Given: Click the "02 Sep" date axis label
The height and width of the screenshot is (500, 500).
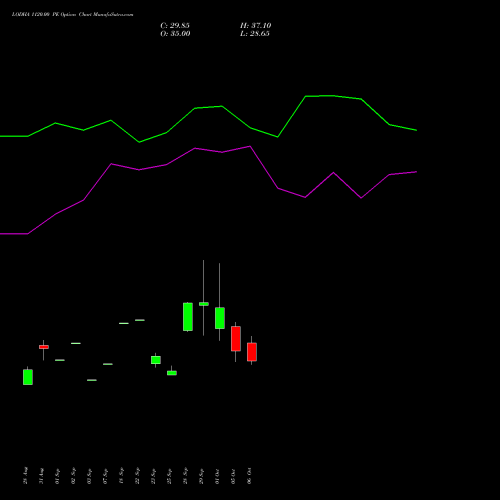Looking at the screenshot, I should point(74,476).
